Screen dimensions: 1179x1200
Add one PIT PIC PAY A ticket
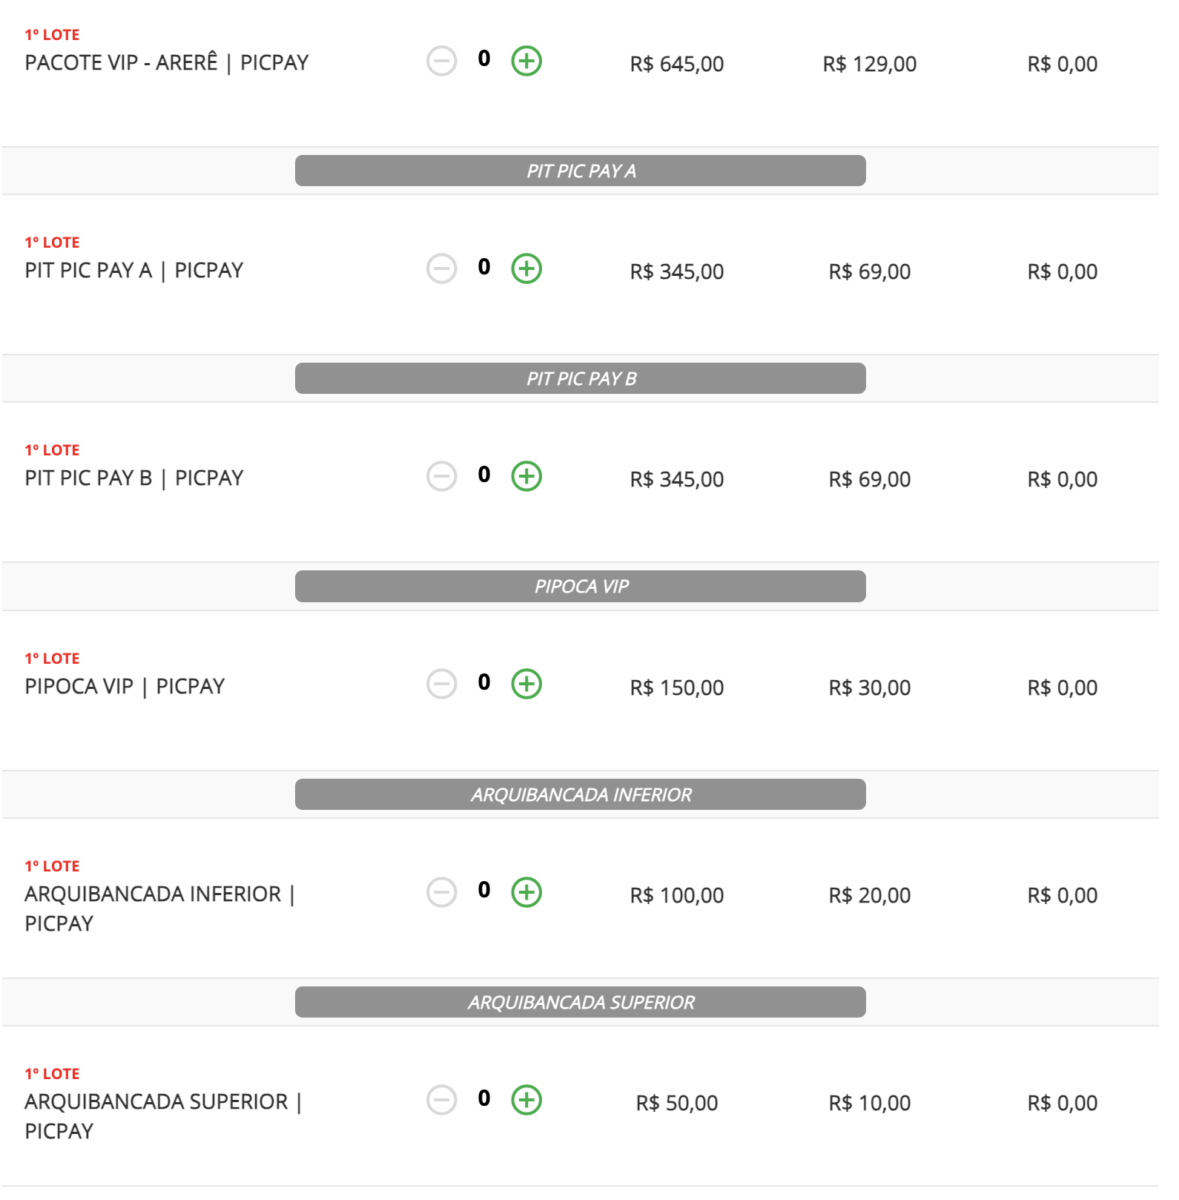pos(526,269)
